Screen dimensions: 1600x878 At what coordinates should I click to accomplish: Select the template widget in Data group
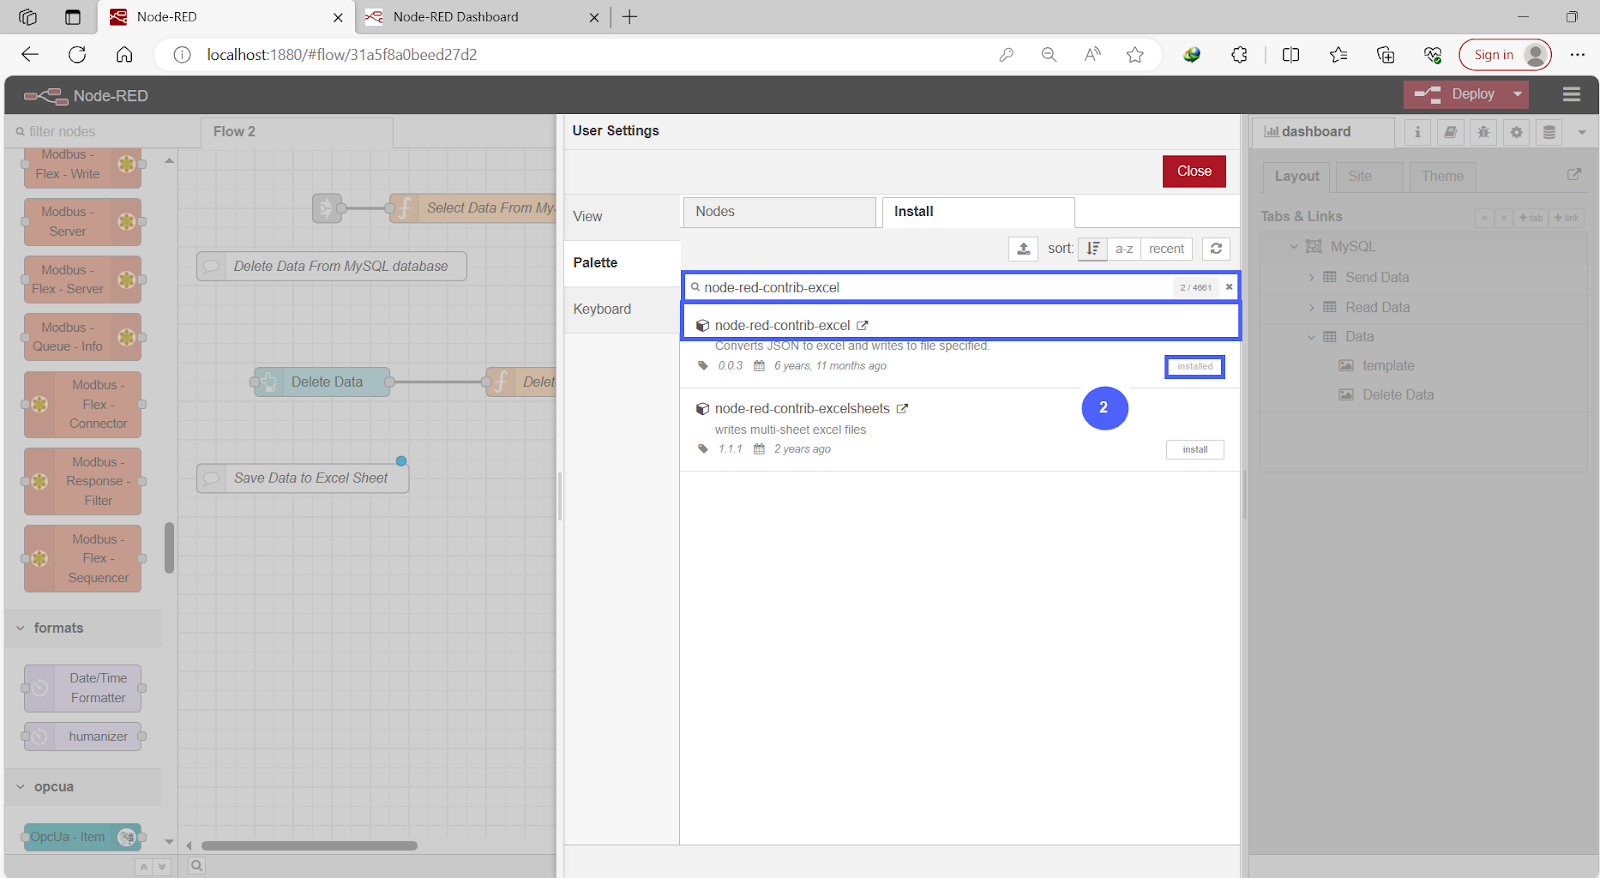(x=1388, y=366)
